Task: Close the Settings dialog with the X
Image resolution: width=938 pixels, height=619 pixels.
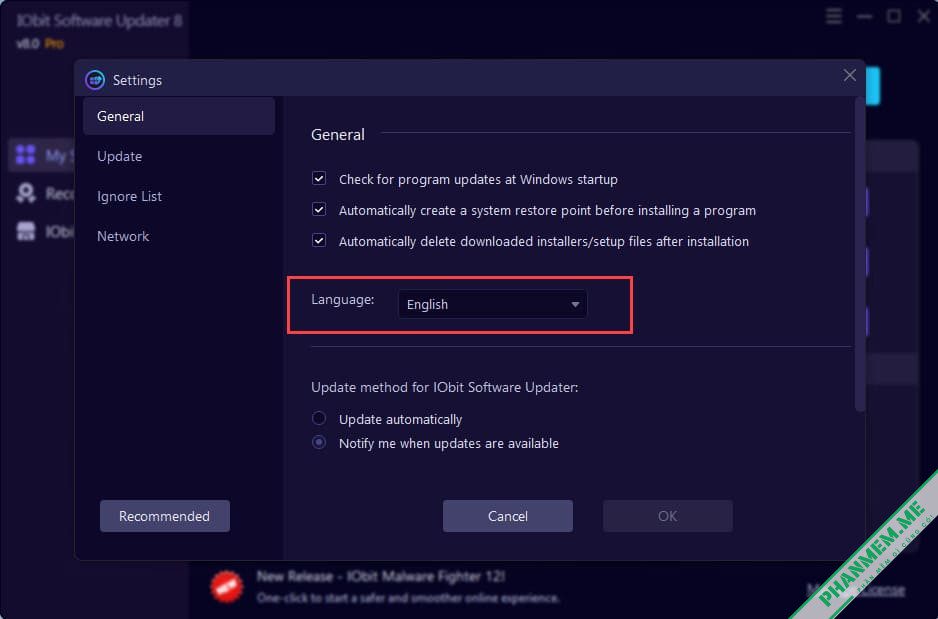Action: pyautogui.click(x=849, y=75)
